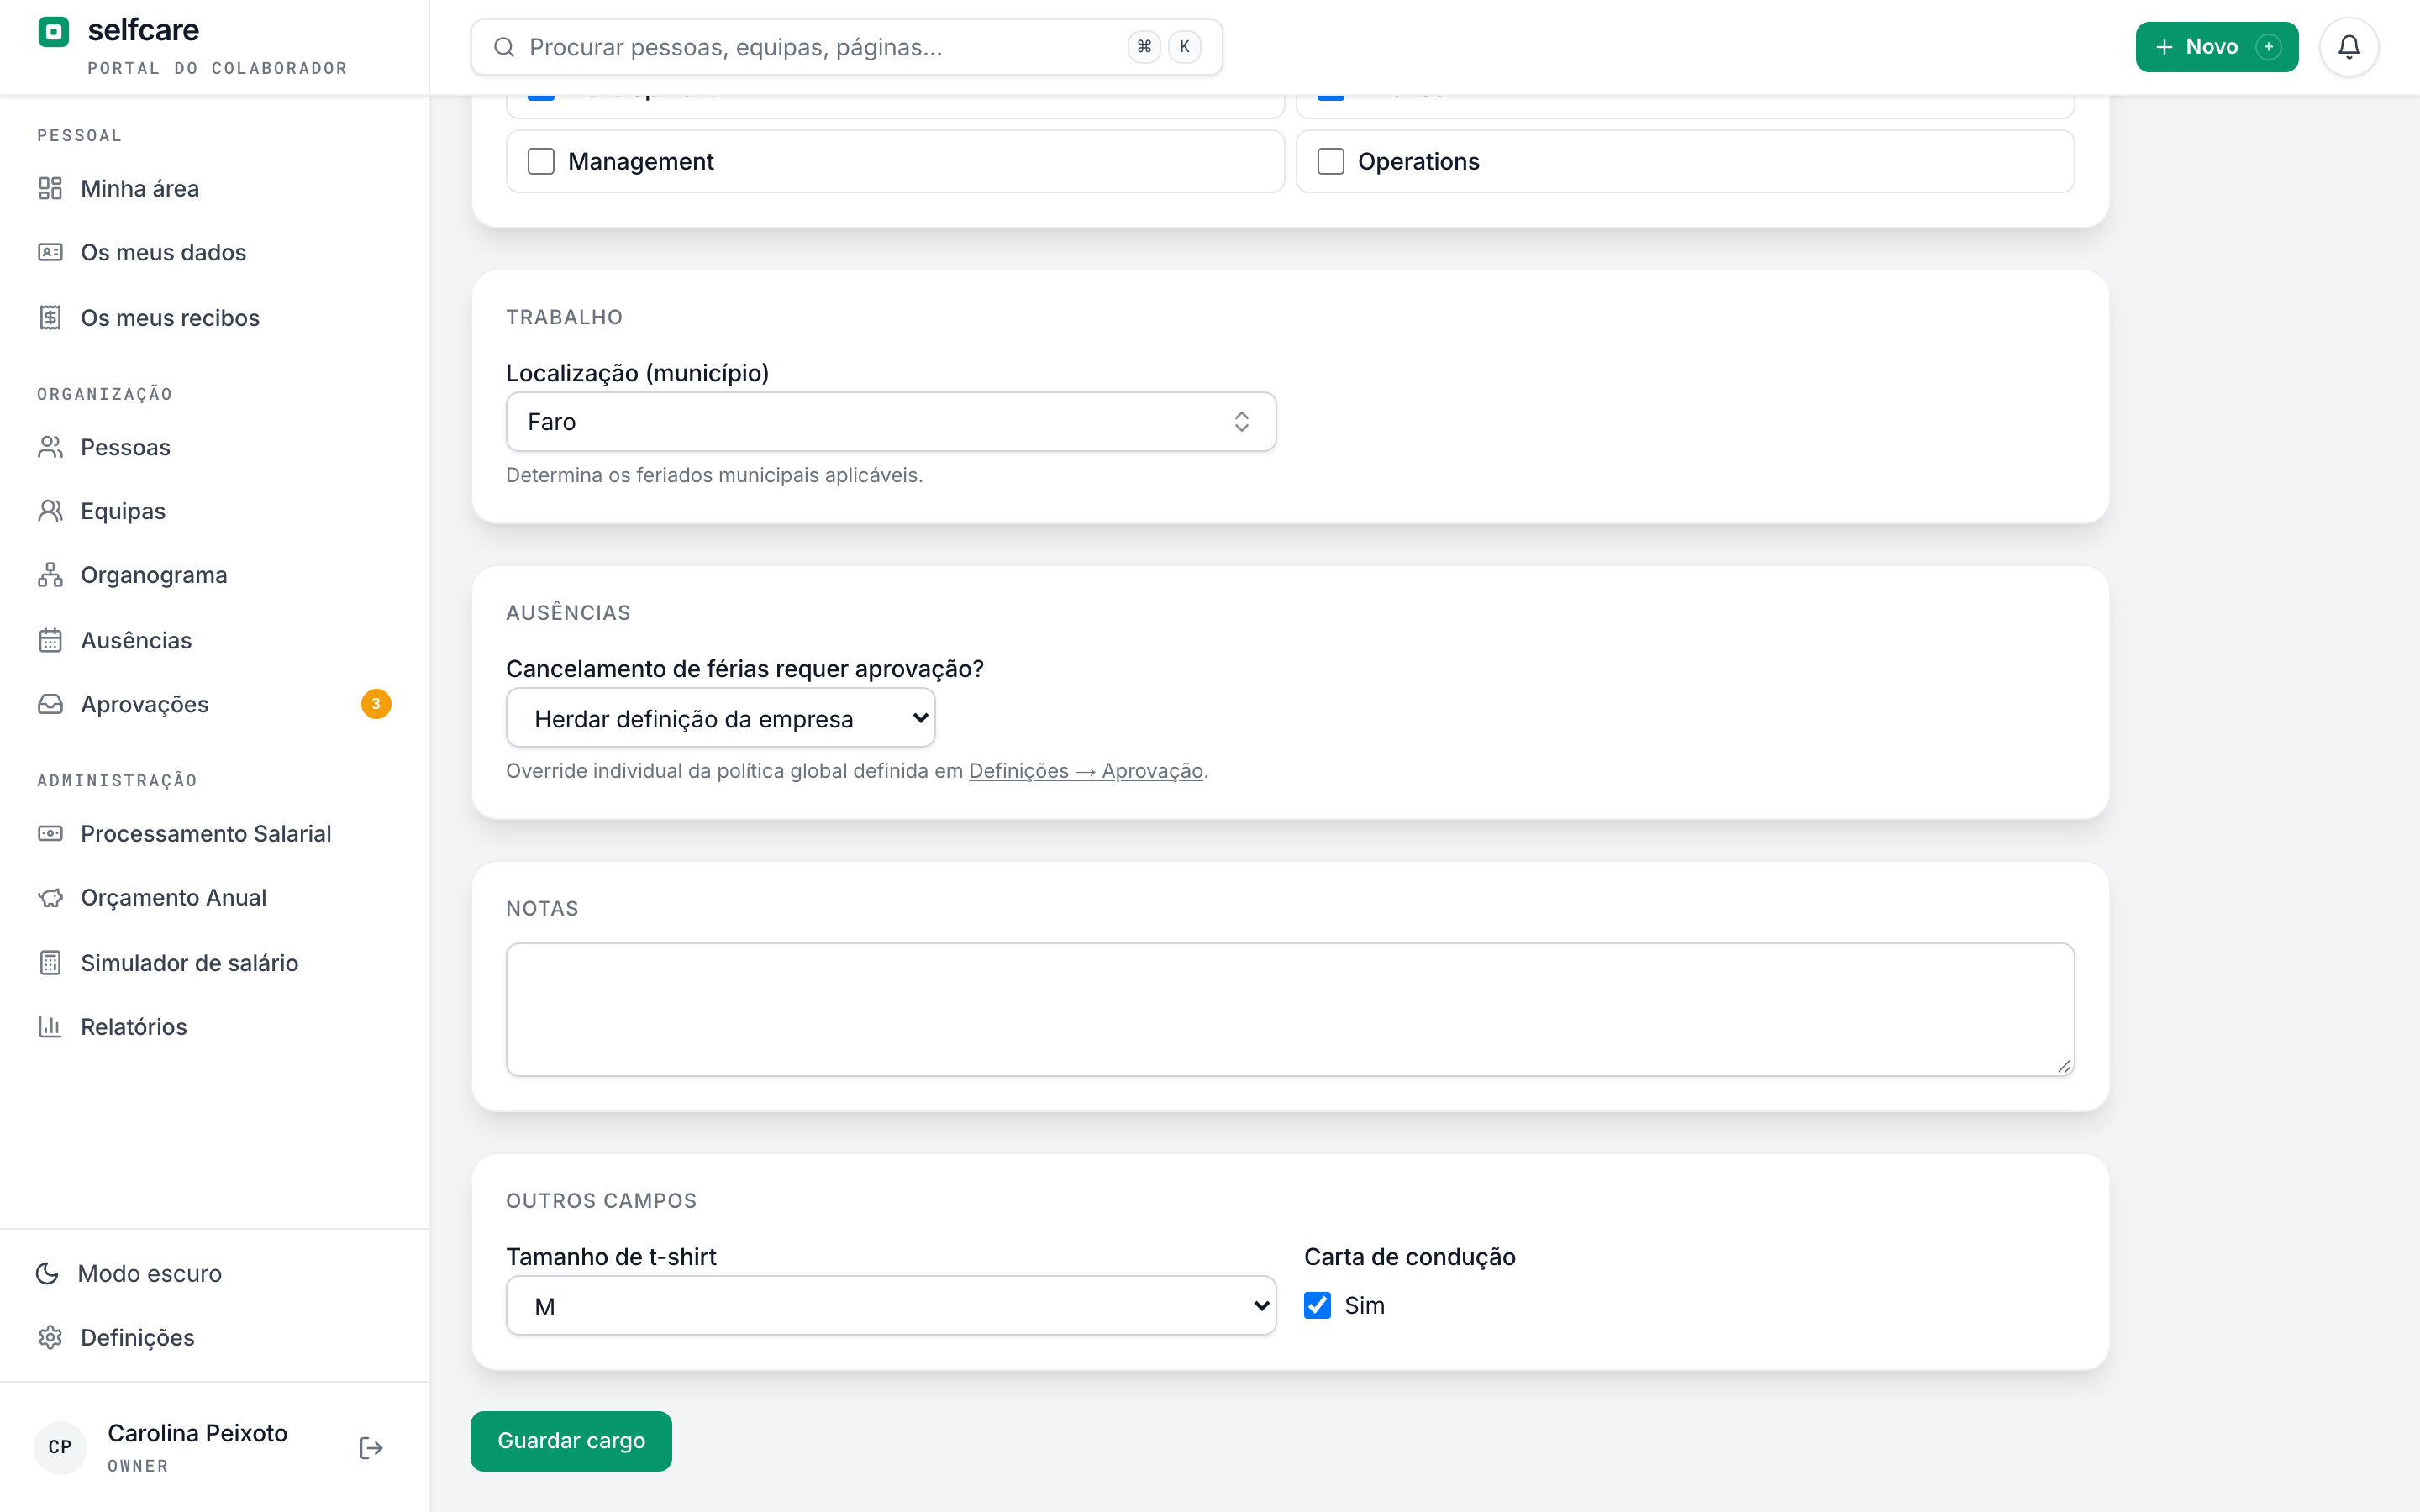2420x1512 pixels.
Task: Click the Ausências calendar icon
Action: point(50,640)
